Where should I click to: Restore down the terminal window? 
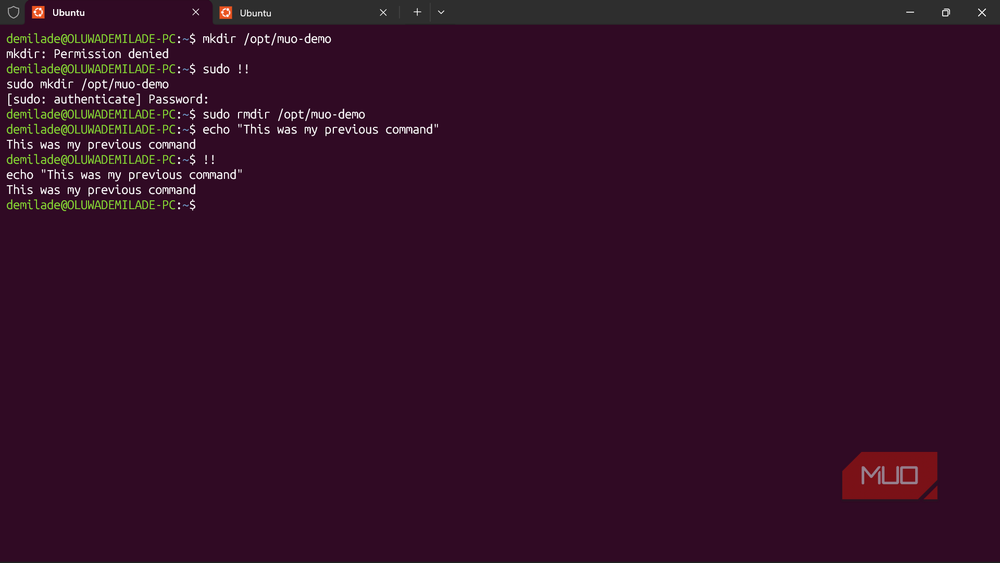click(x=946, y=12)
